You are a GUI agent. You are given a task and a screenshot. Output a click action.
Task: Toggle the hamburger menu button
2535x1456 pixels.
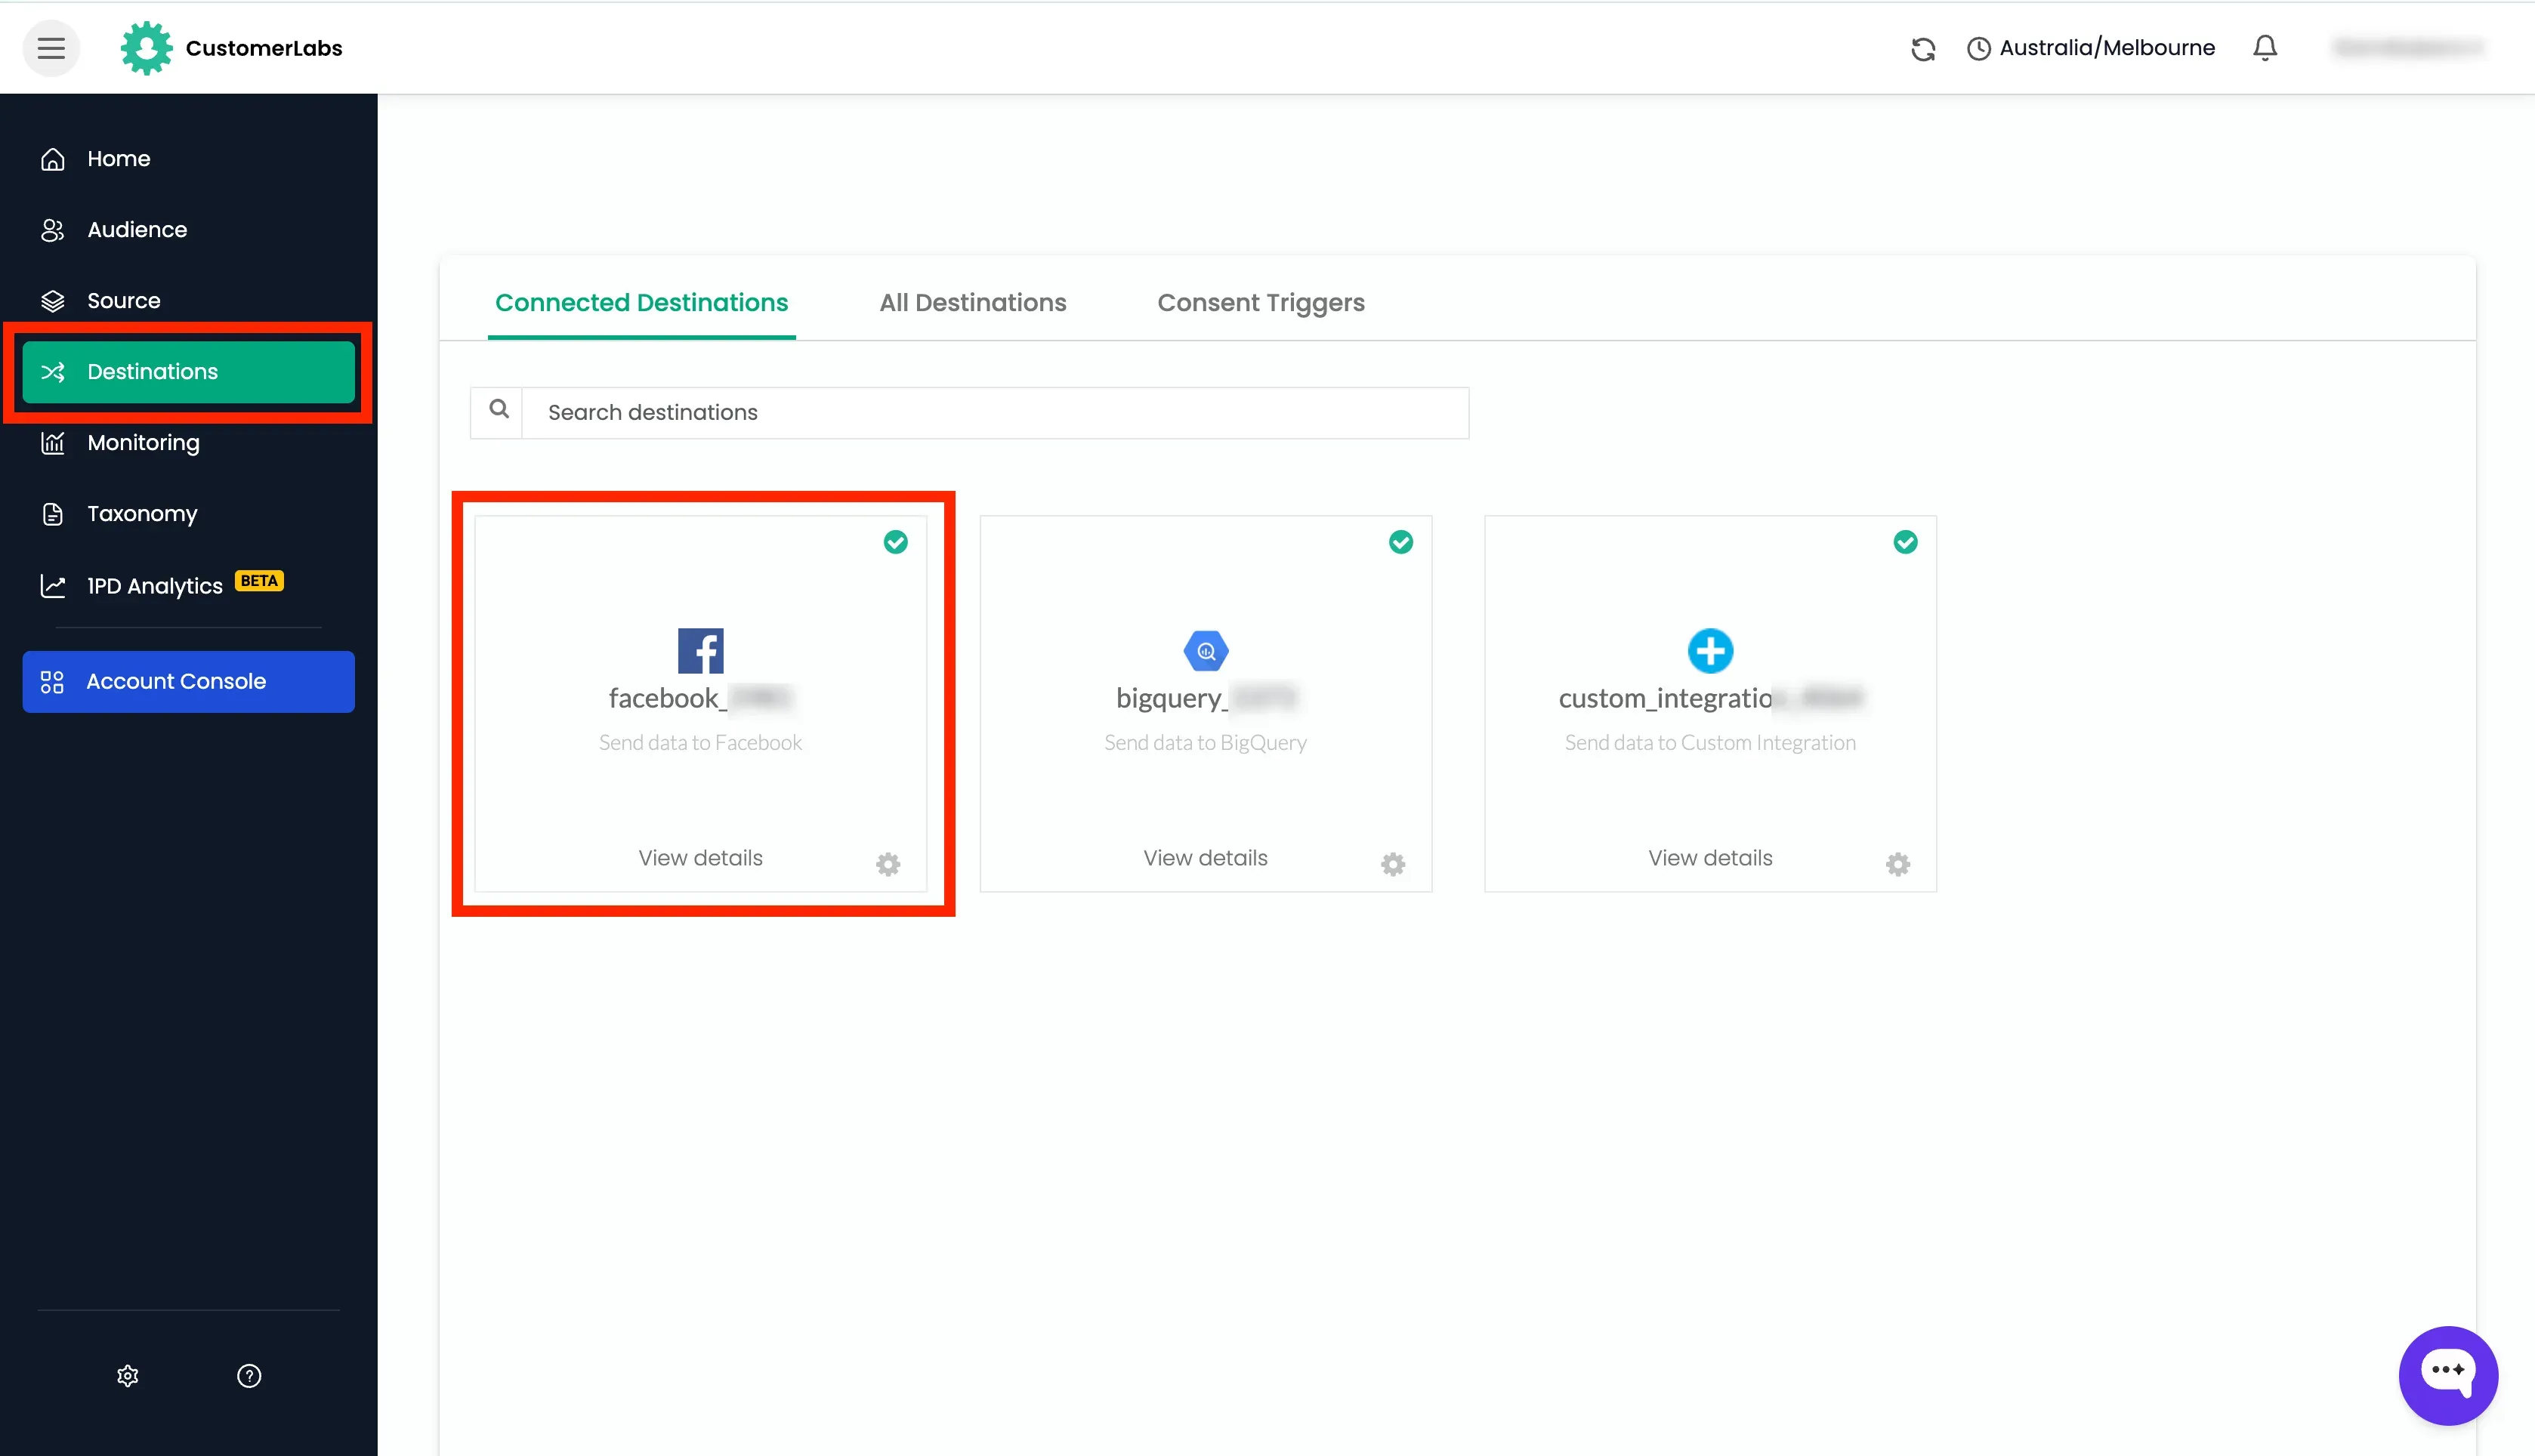click(51, 48)
